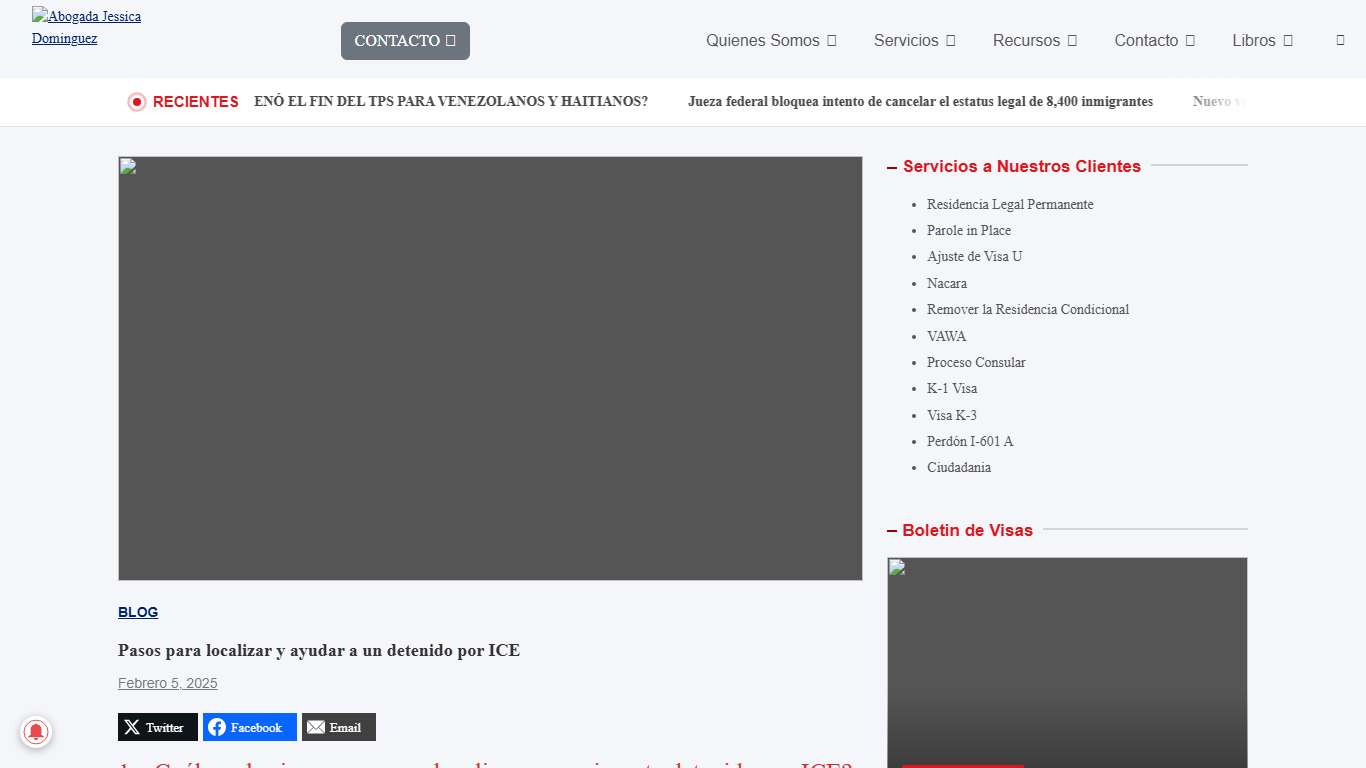Open the Parole in Place service

click(968, 230)
